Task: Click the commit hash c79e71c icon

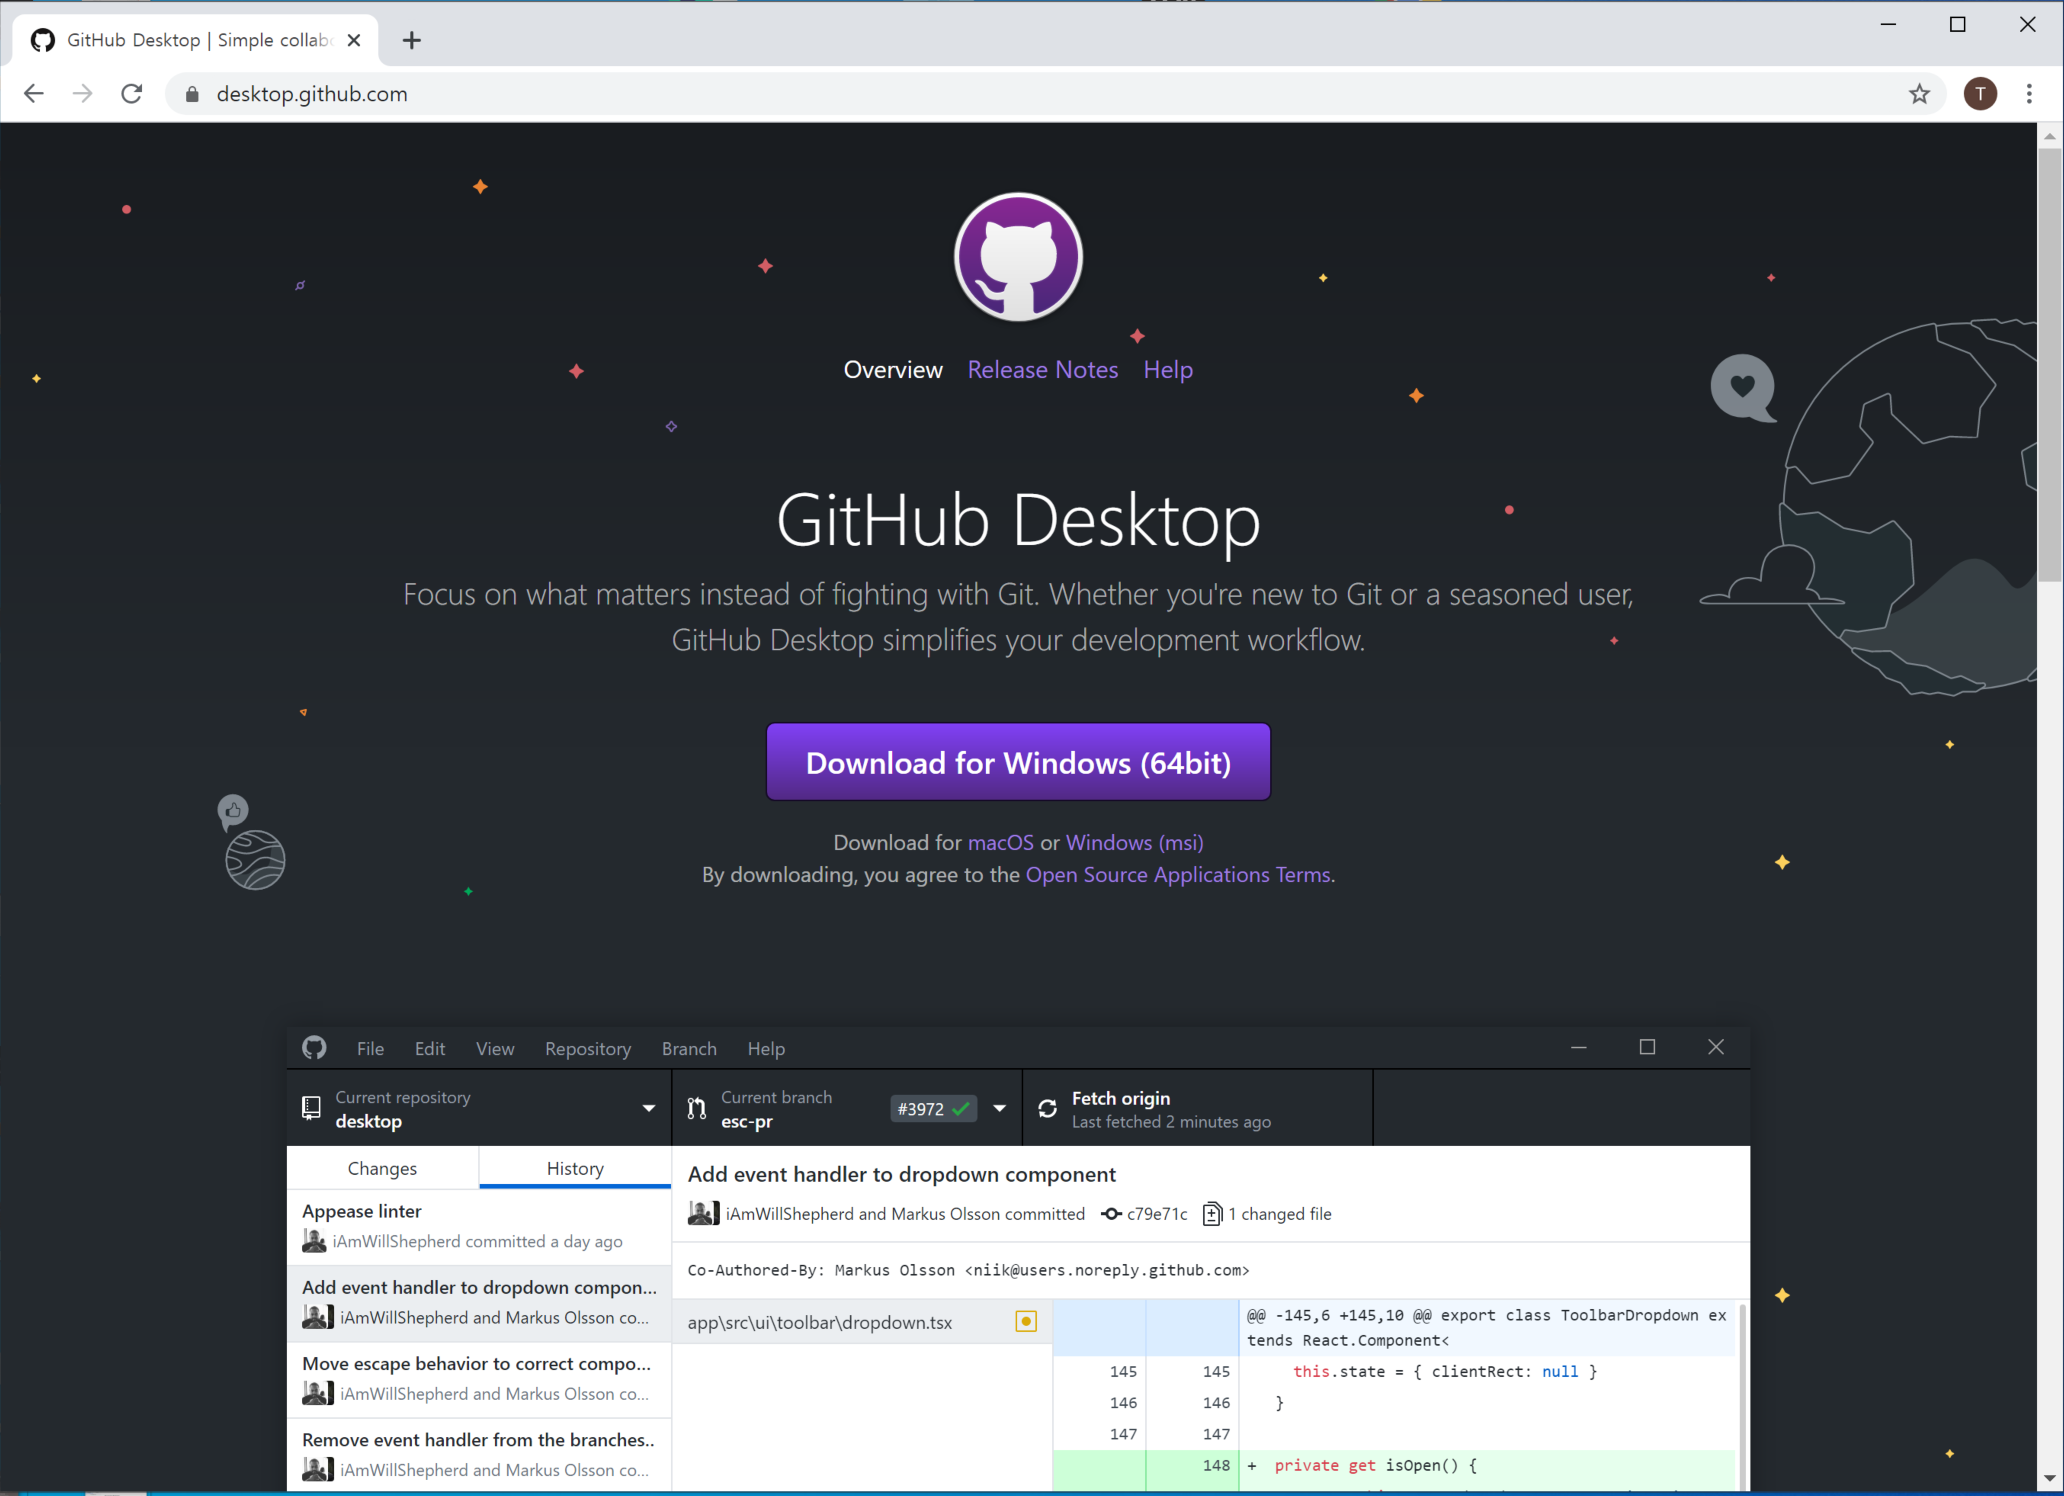Action: [x=1111, y=1214]
